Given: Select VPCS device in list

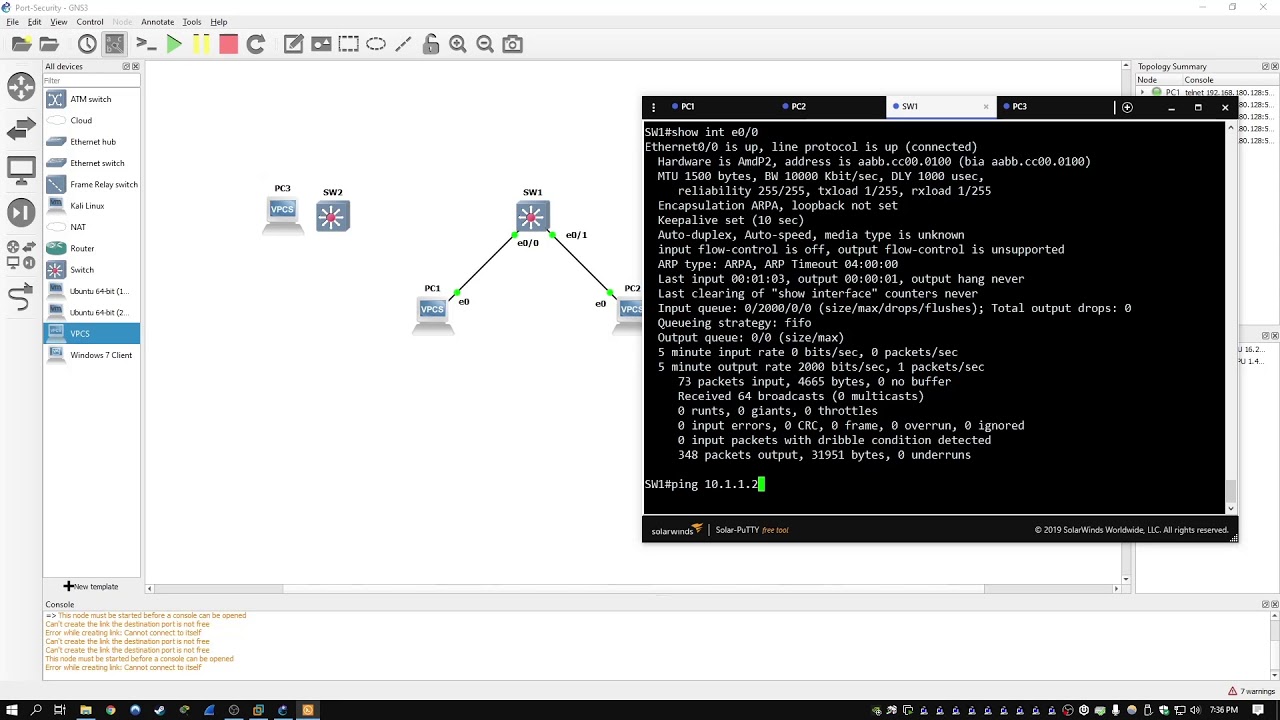Looking at the screenshot, I should (x=91, y=333).
